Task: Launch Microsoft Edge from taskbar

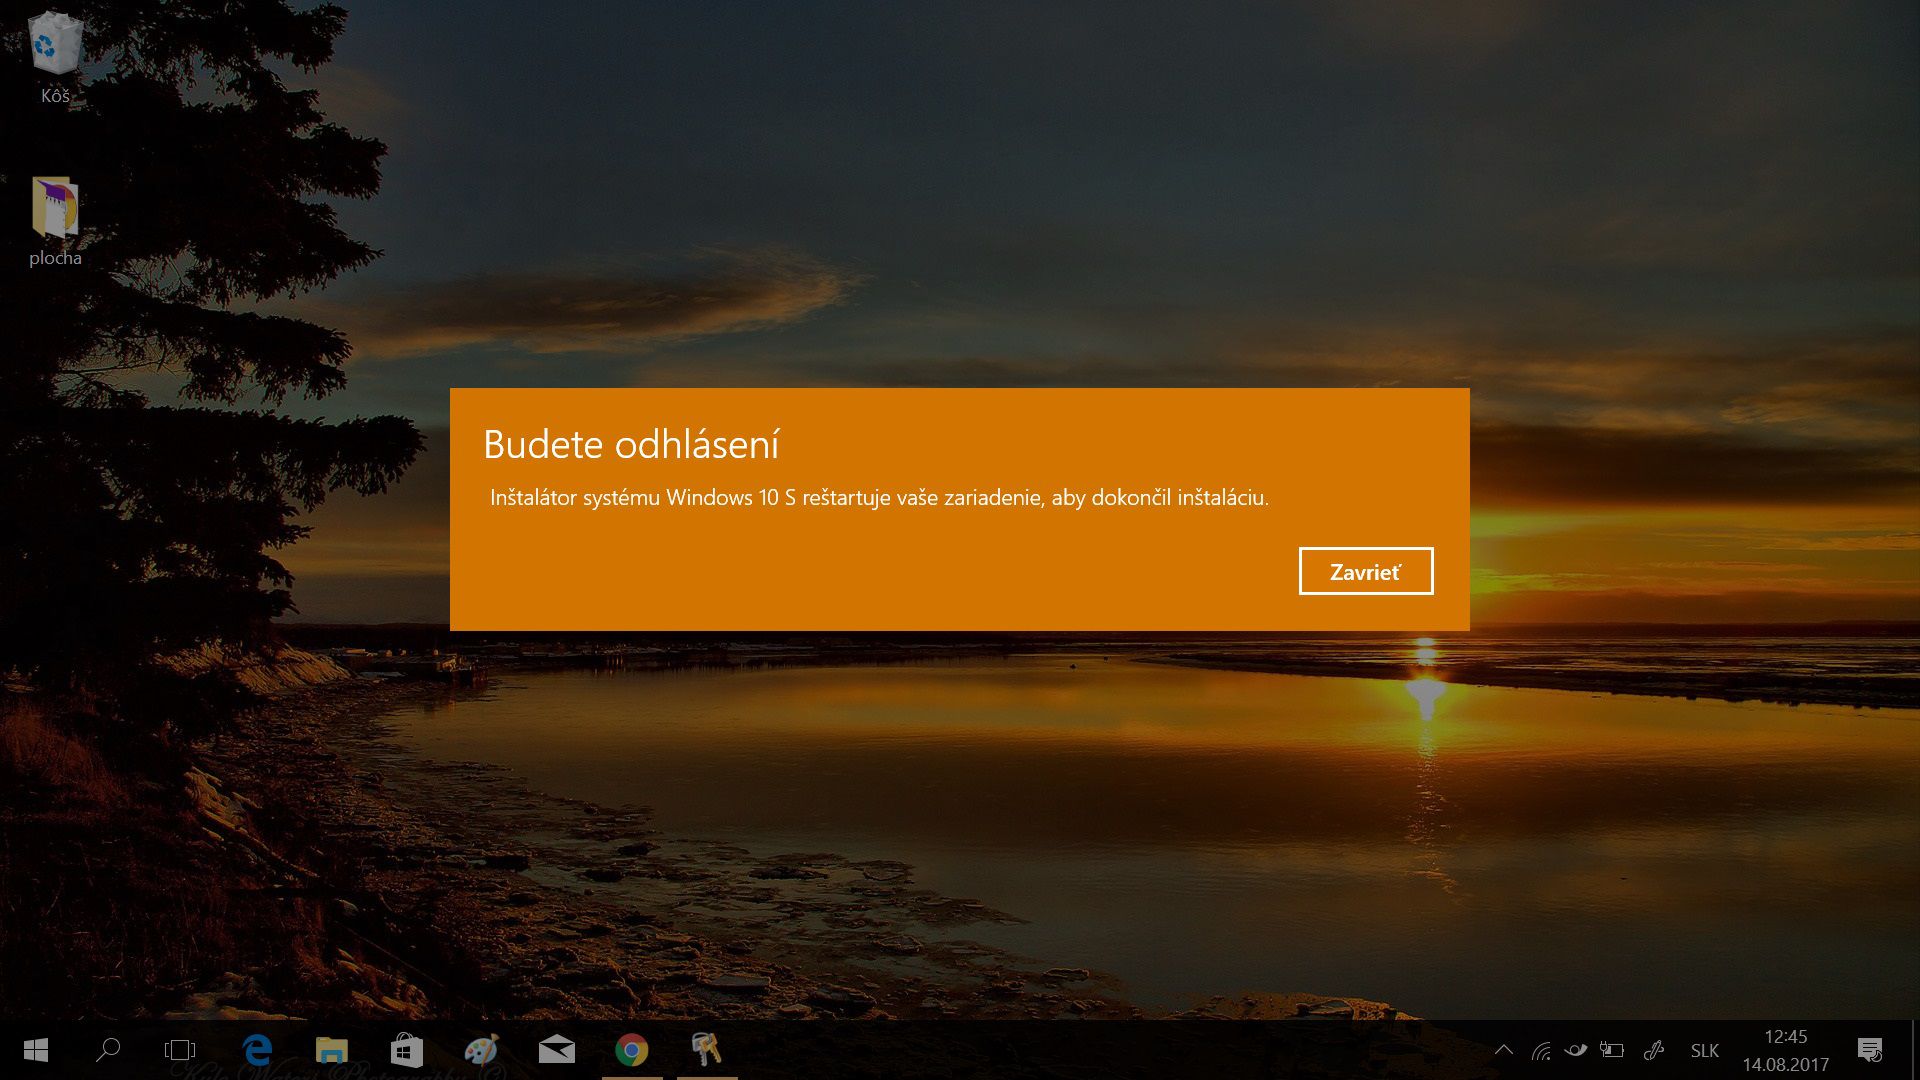Action: coord(257,1050)
